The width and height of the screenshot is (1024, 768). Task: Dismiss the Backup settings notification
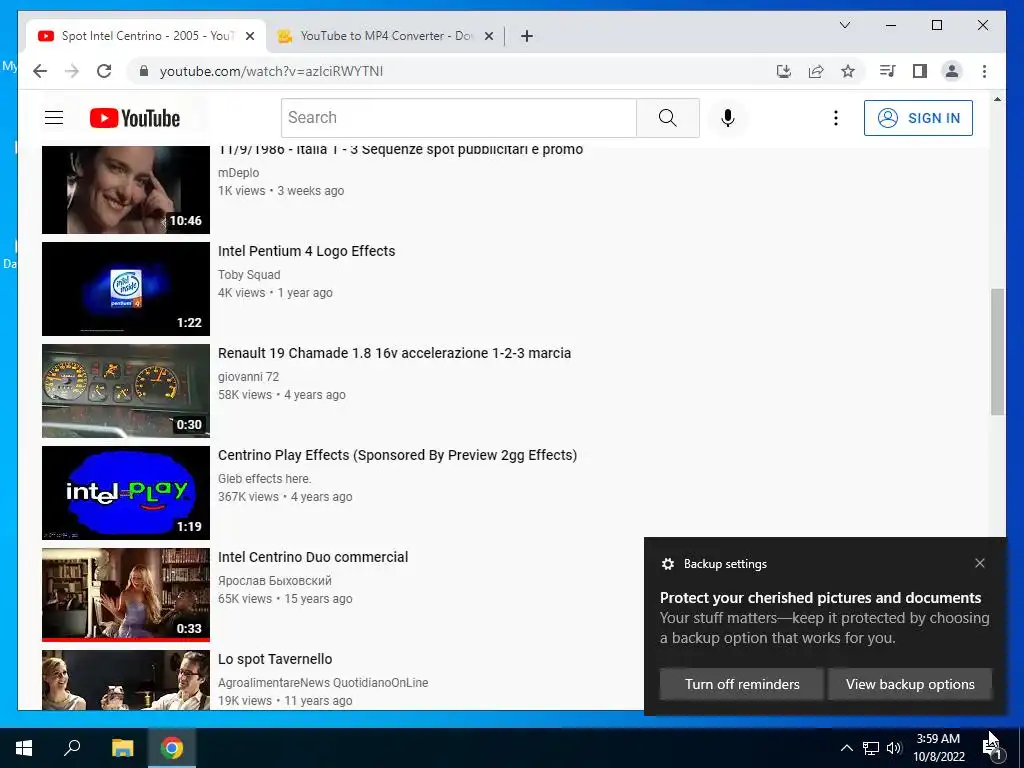(x=980, y=563)
